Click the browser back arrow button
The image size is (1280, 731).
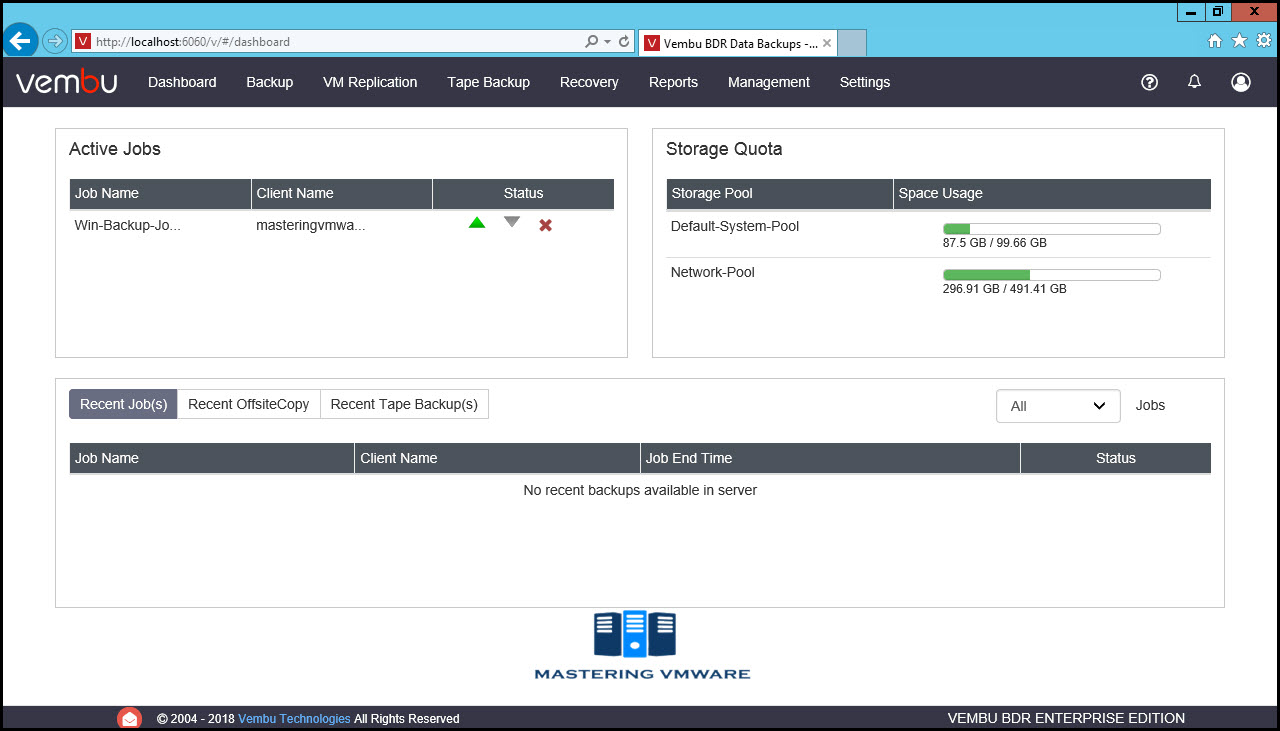click(x=21, y=41)
